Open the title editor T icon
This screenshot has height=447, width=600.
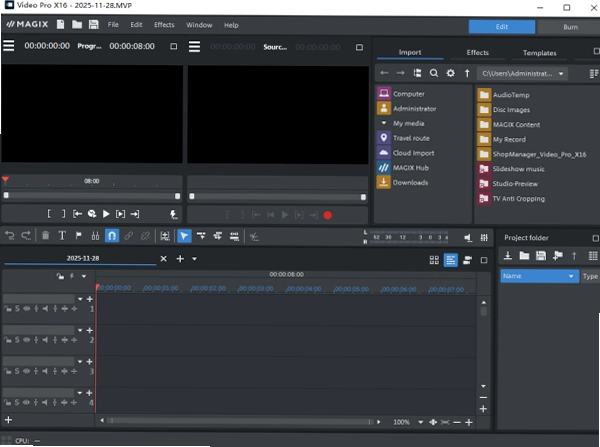coord(62,236)
